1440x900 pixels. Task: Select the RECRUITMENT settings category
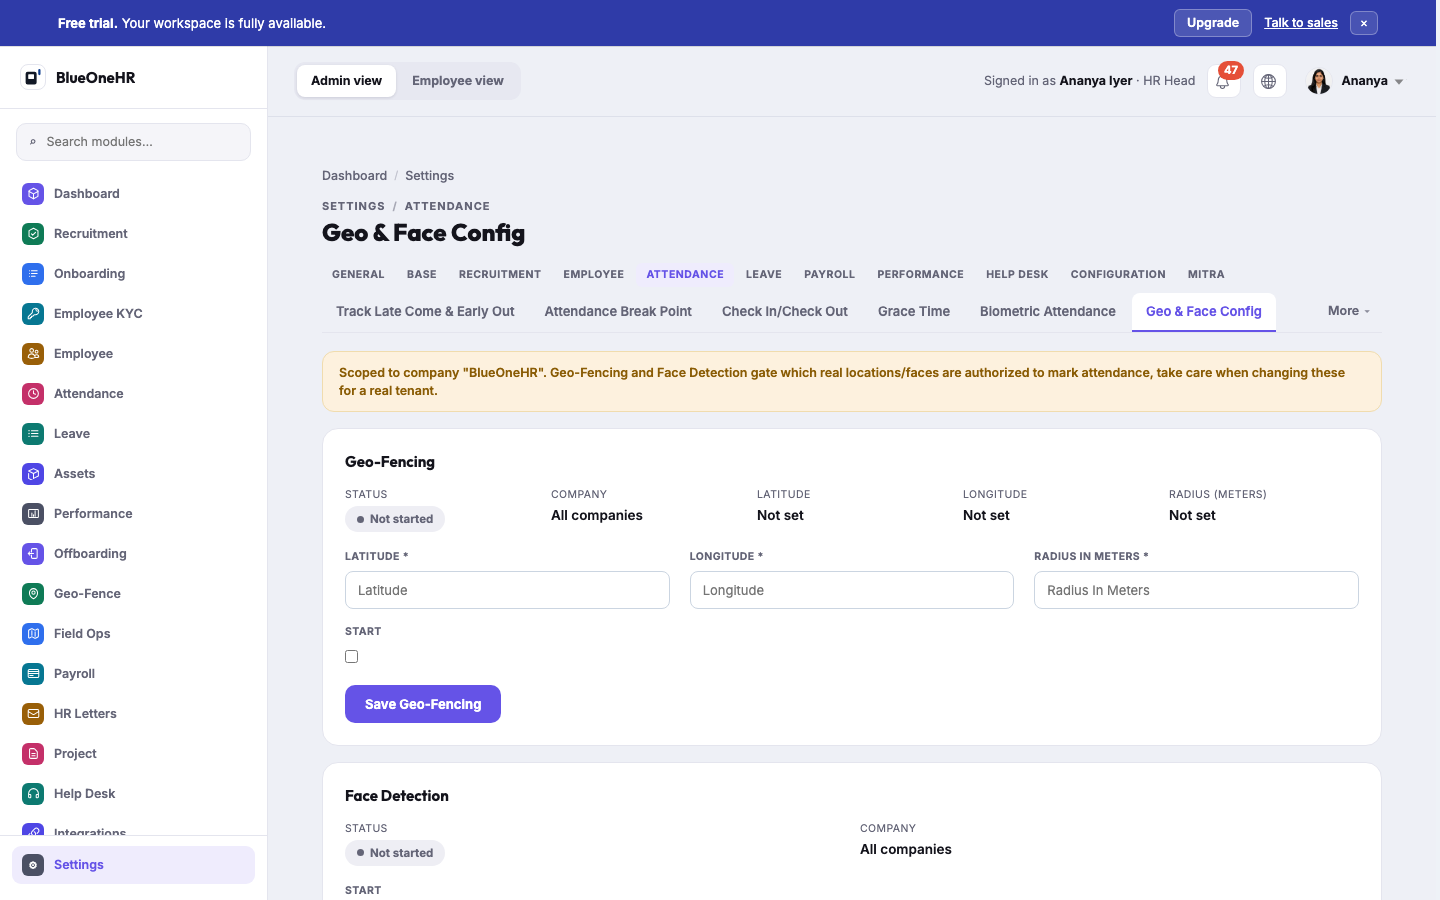pyautogui.click(x=500, y=274)
